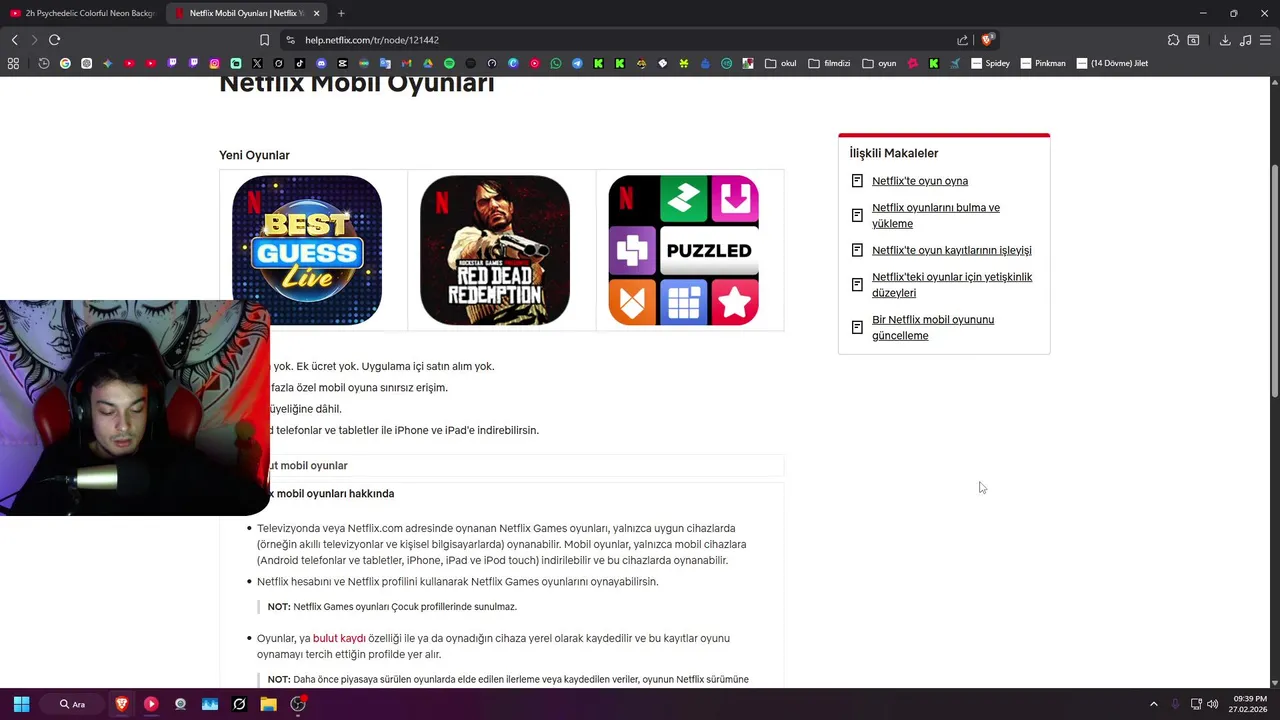This screenshot has height=720, width=1280.
Task: Open the oyun bookmarks folder
Action: click(x=879, y=63)
